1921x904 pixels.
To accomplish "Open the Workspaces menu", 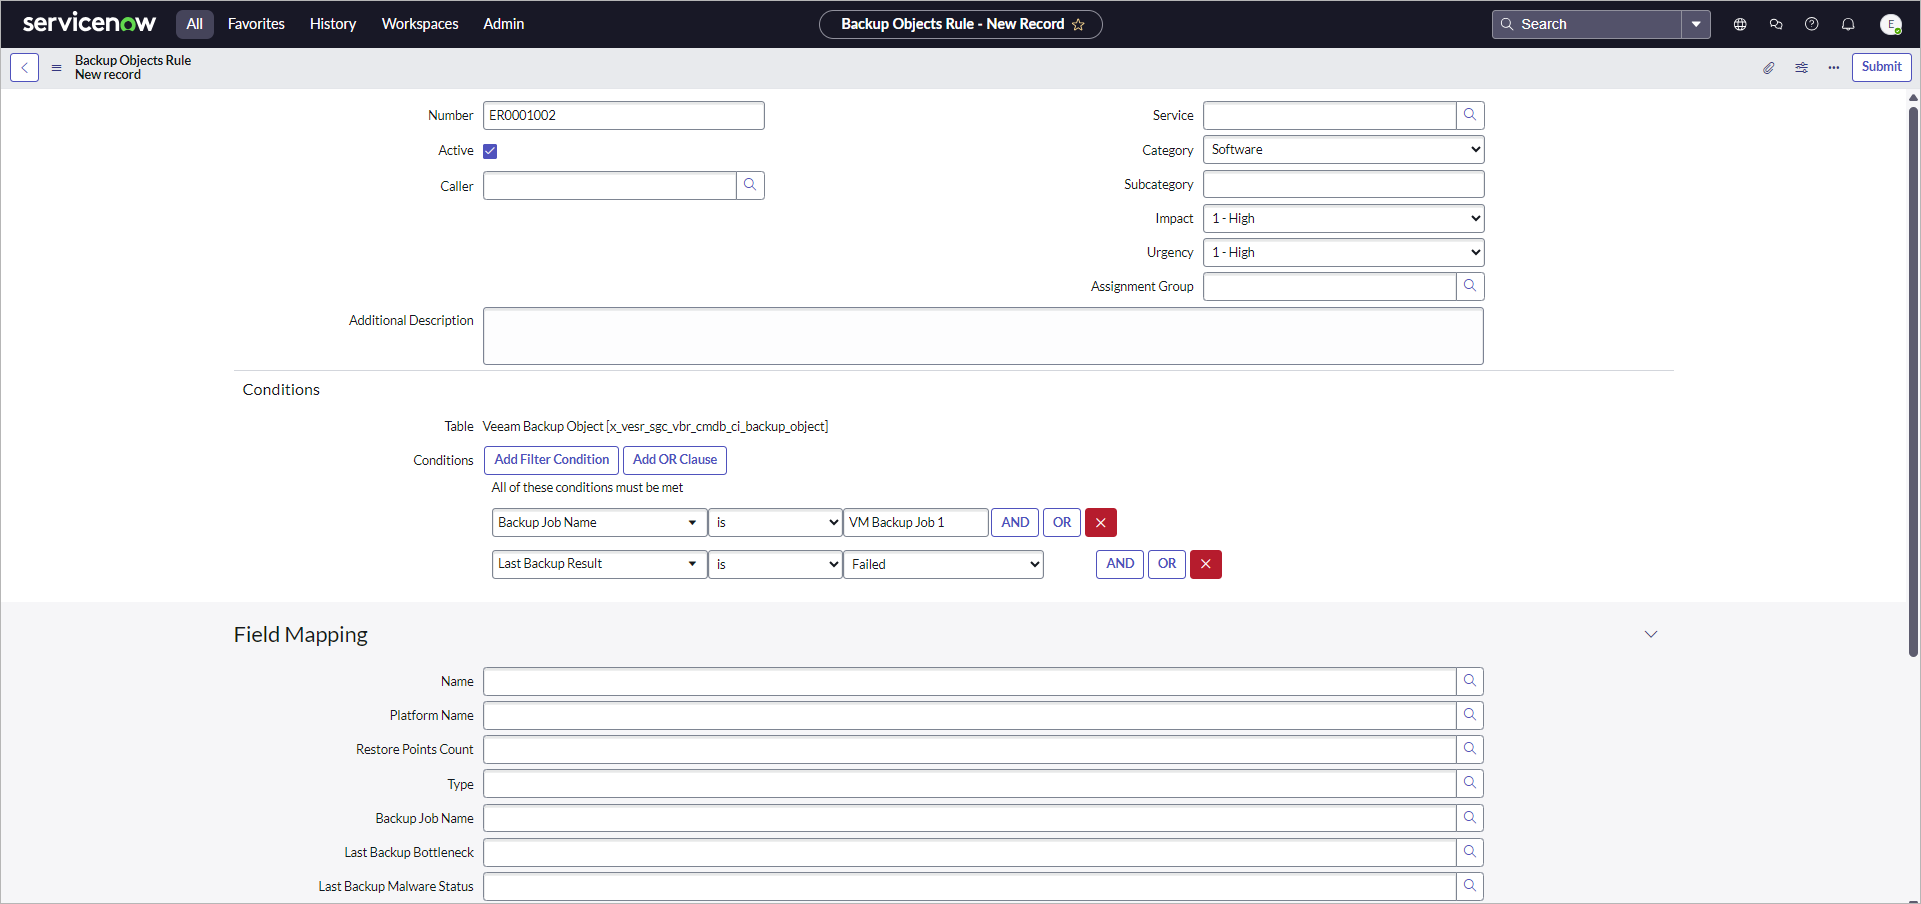I will coord(420,24).
